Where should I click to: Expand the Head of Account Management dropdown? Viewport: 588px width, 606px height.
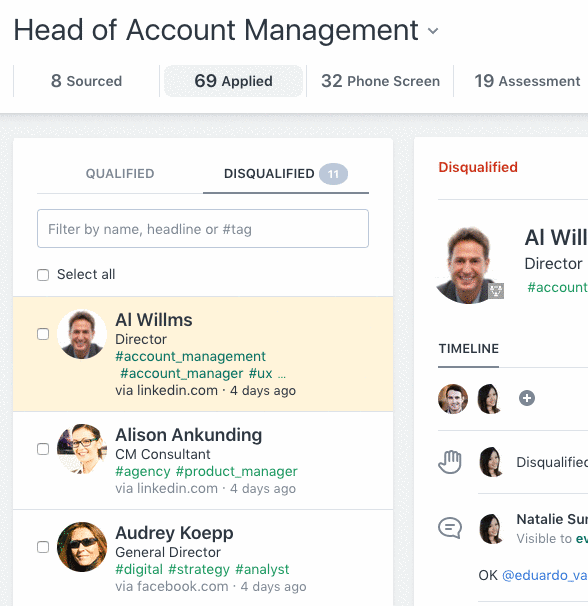pyautogui.click(x=433, y=31)
